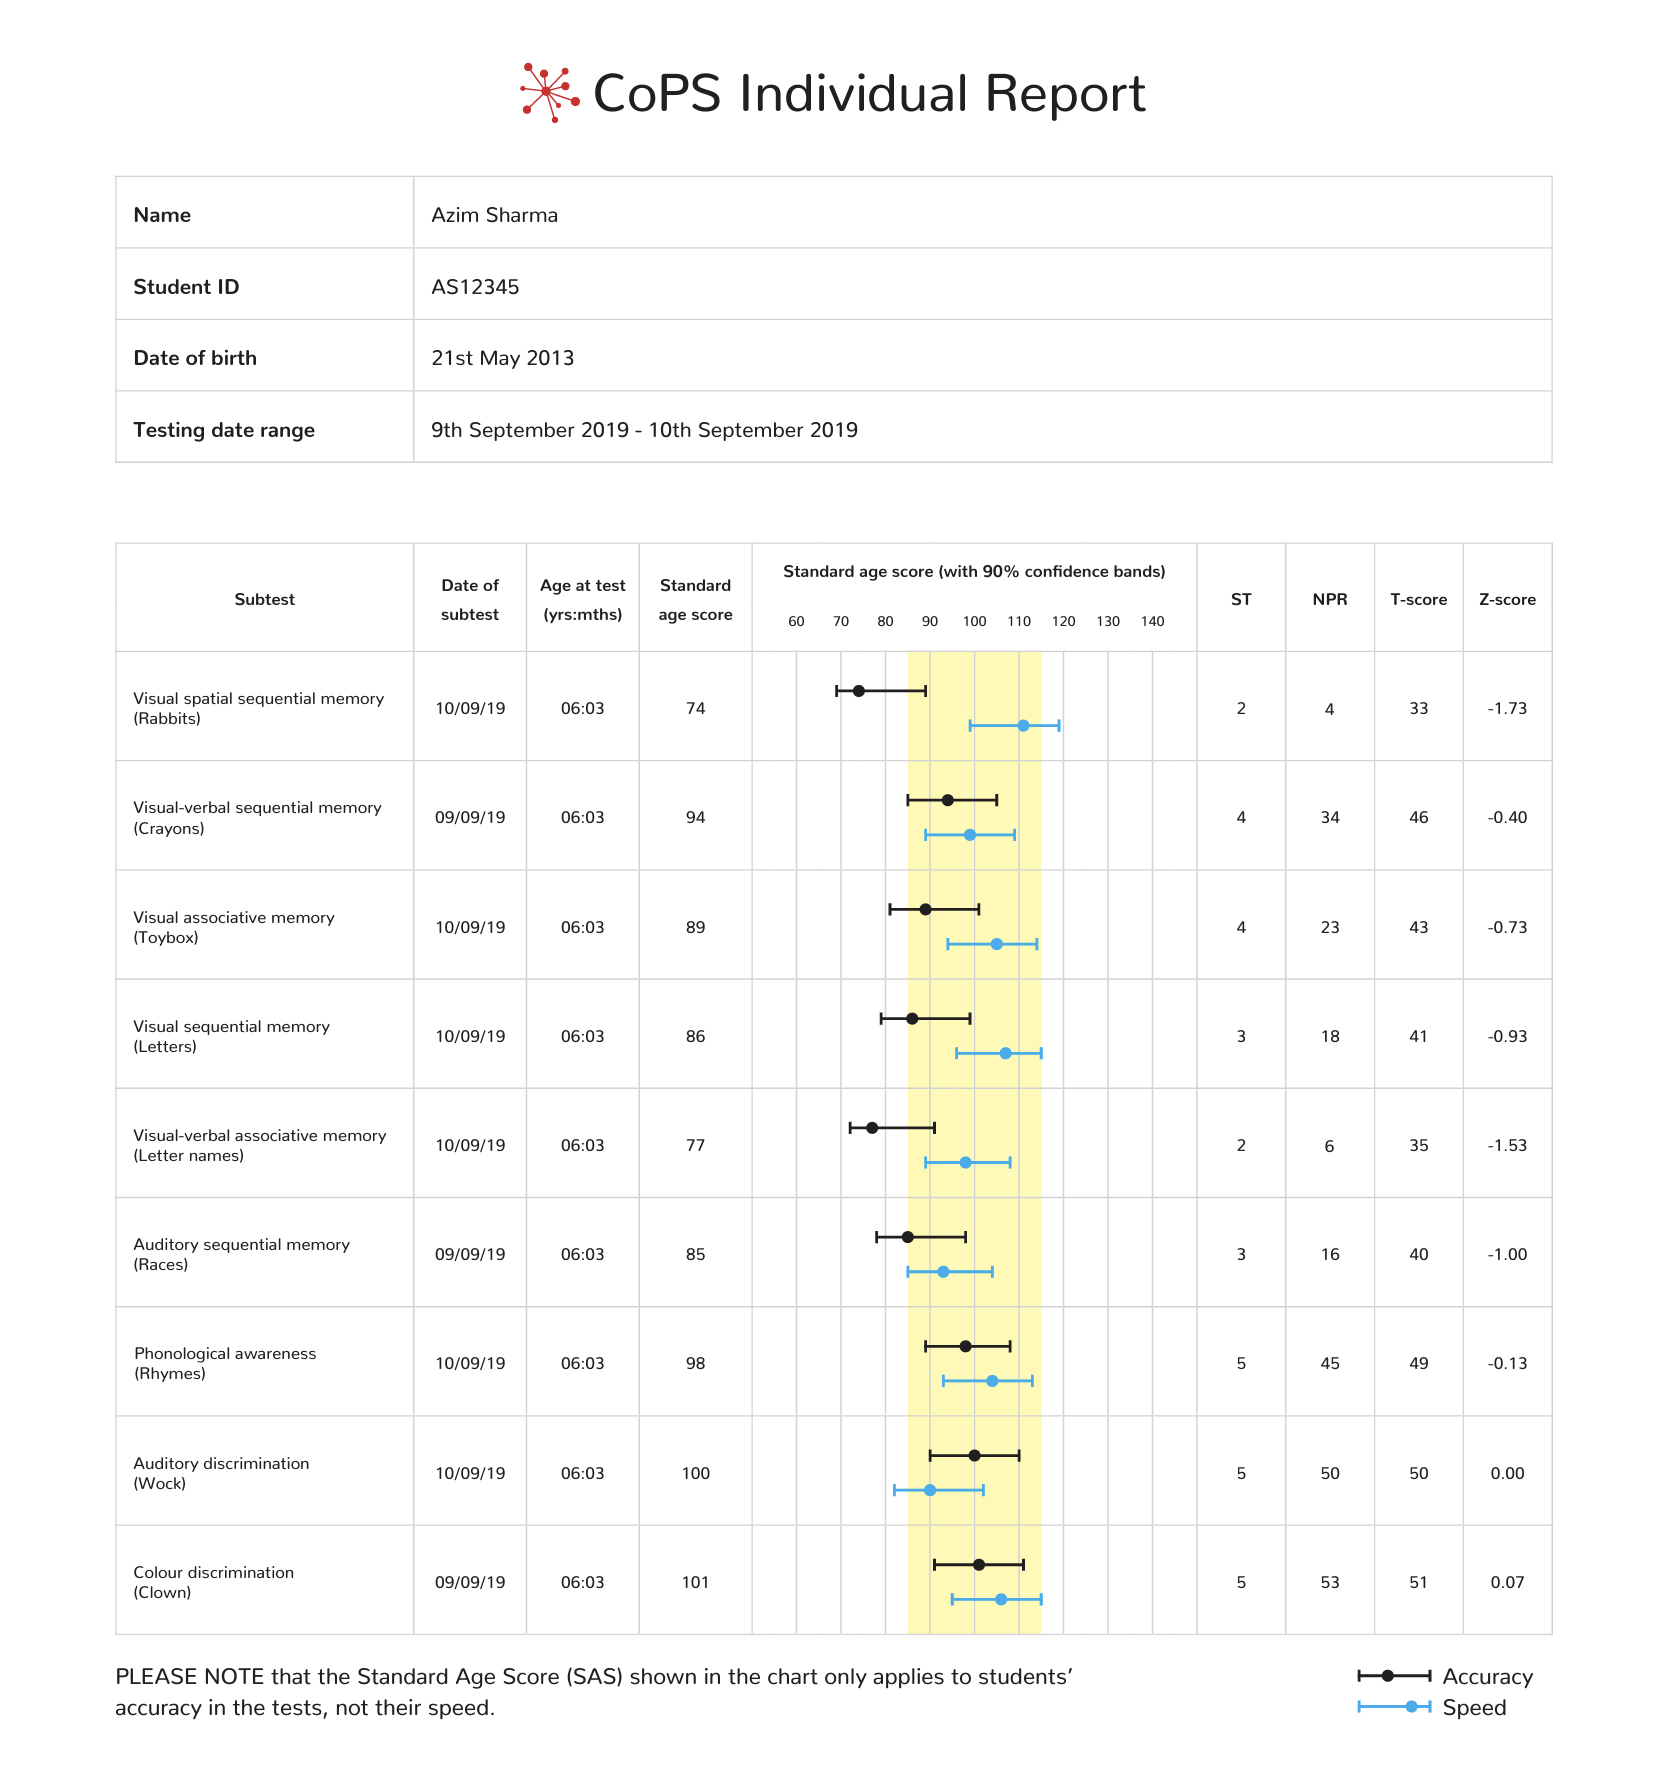
Task: Click the Visual-verbal associative memory (Letter names) label
Action: pos(259,1145)
